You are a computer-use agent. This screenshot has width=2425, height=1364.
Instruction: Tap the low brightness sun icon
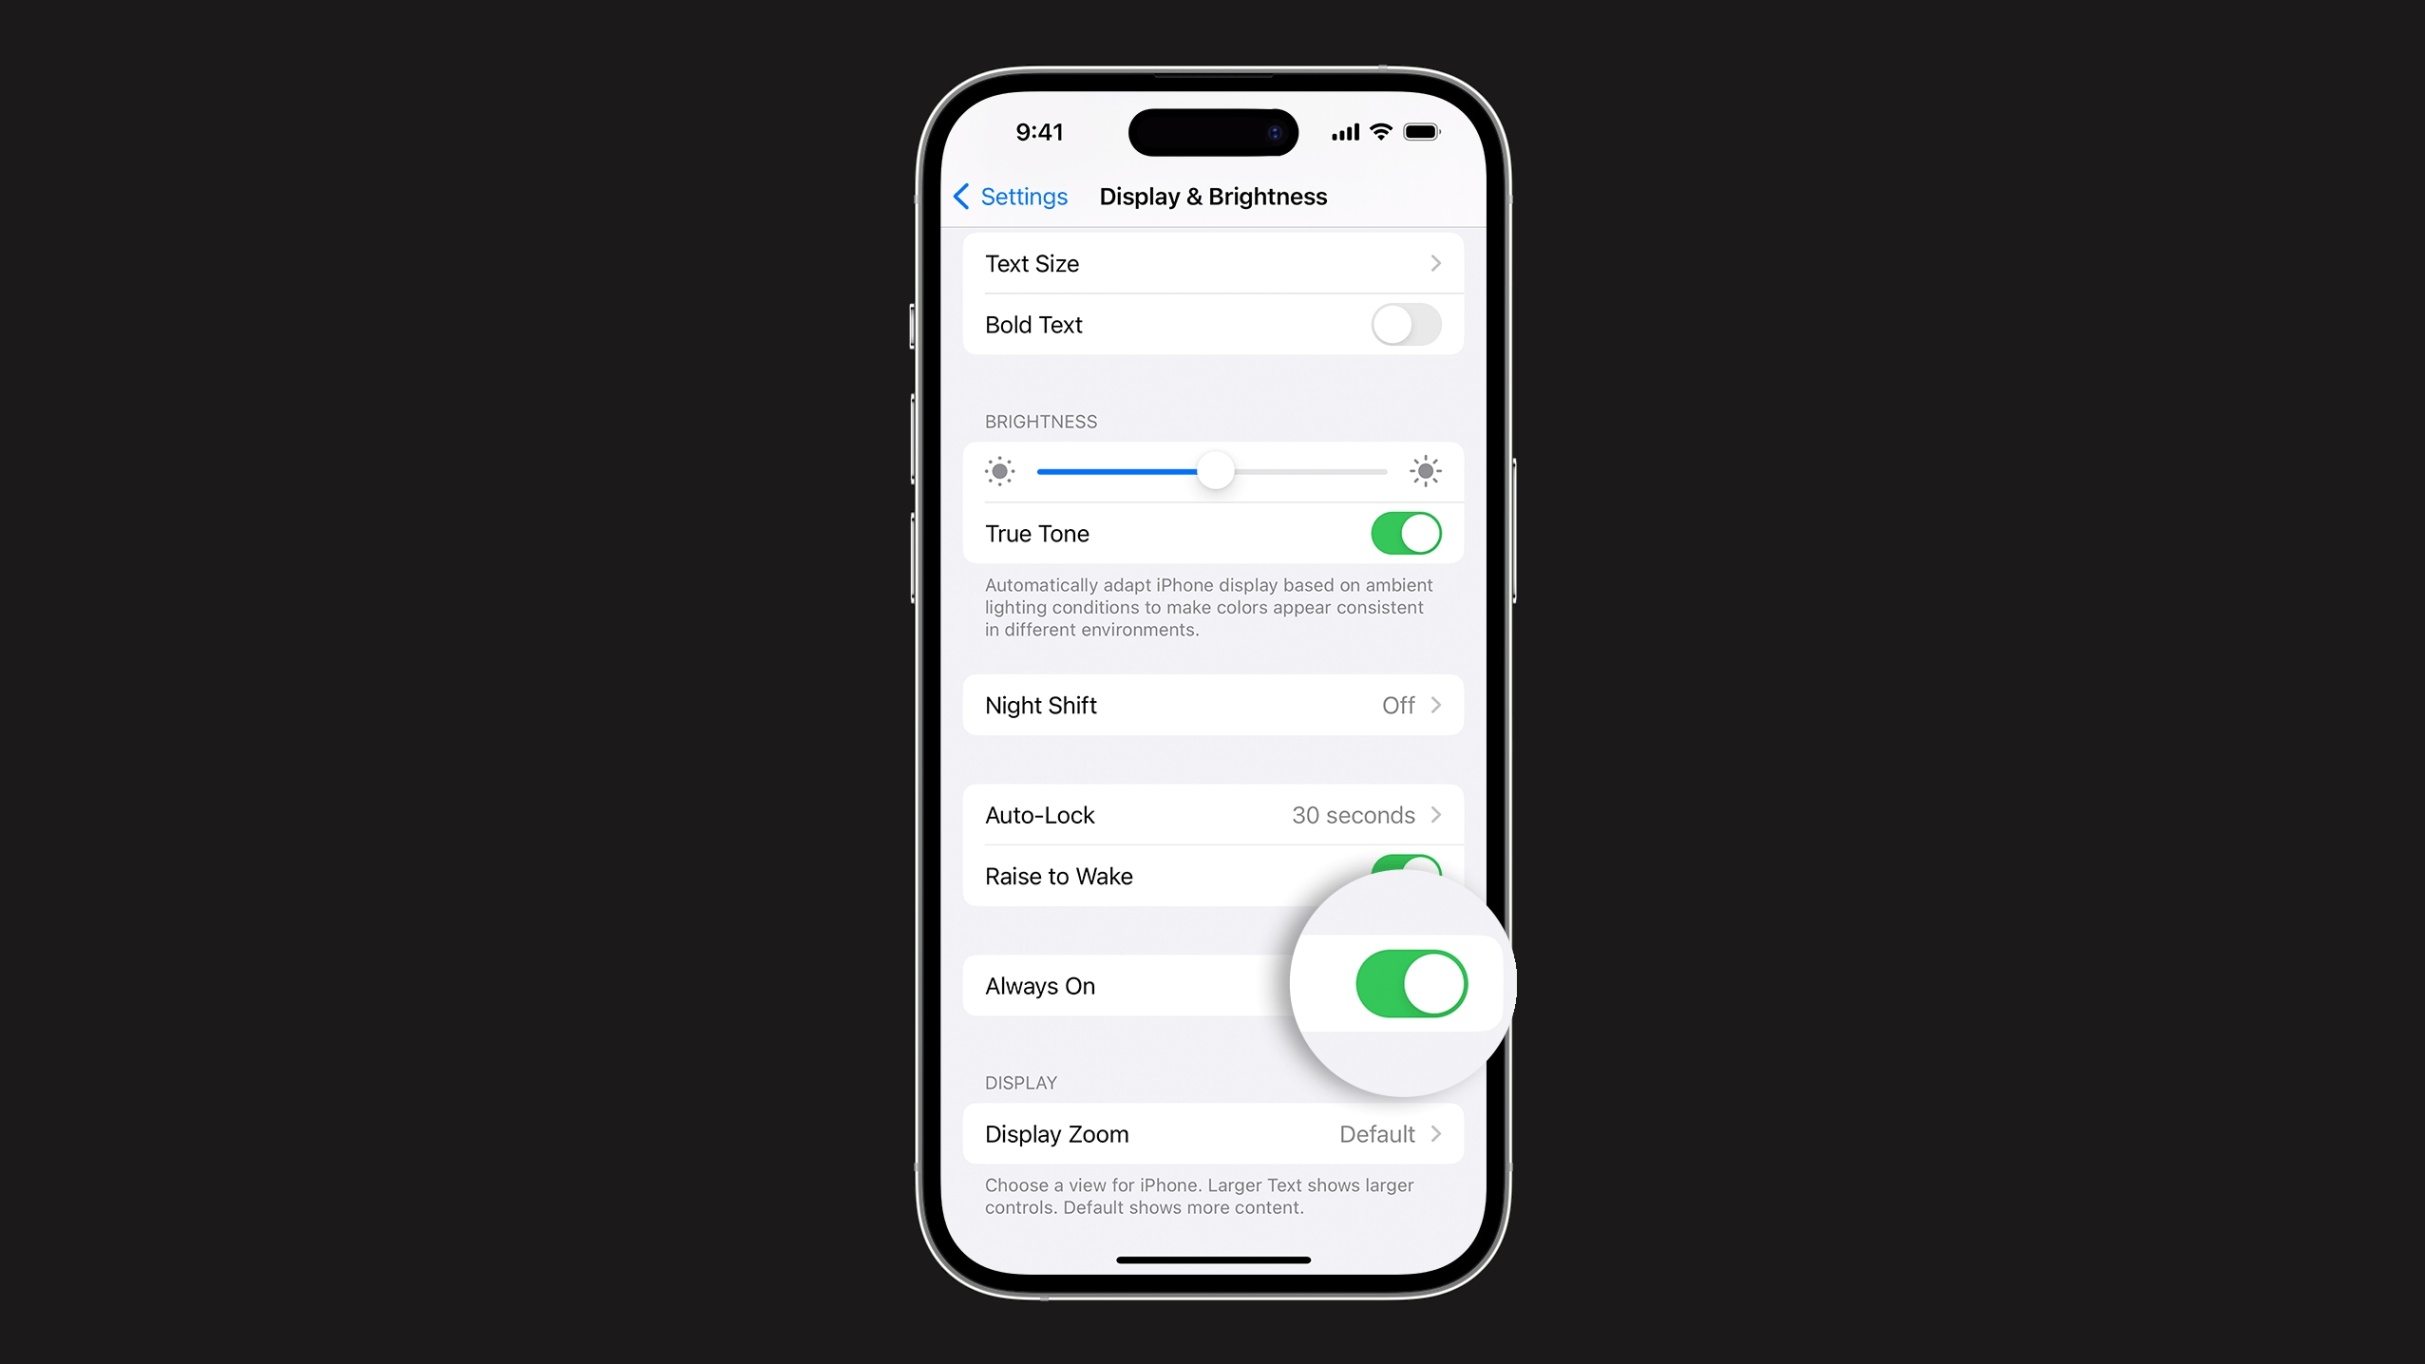click(999, 471)
